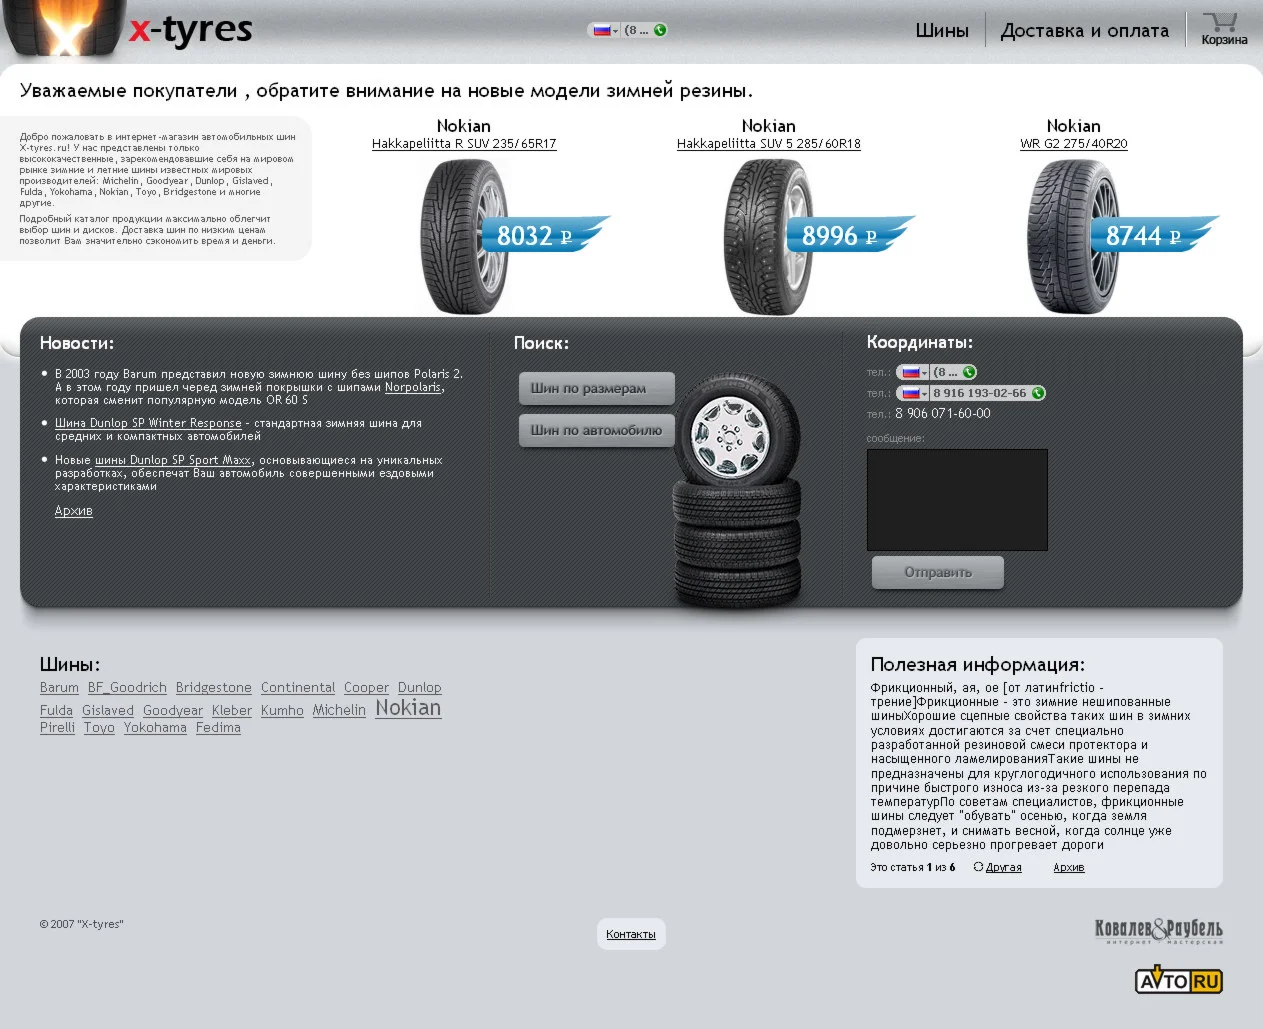1263x1029 pixels.
Task: Open flag dropdown in first Координаты phone row
Action: point(914,372)
